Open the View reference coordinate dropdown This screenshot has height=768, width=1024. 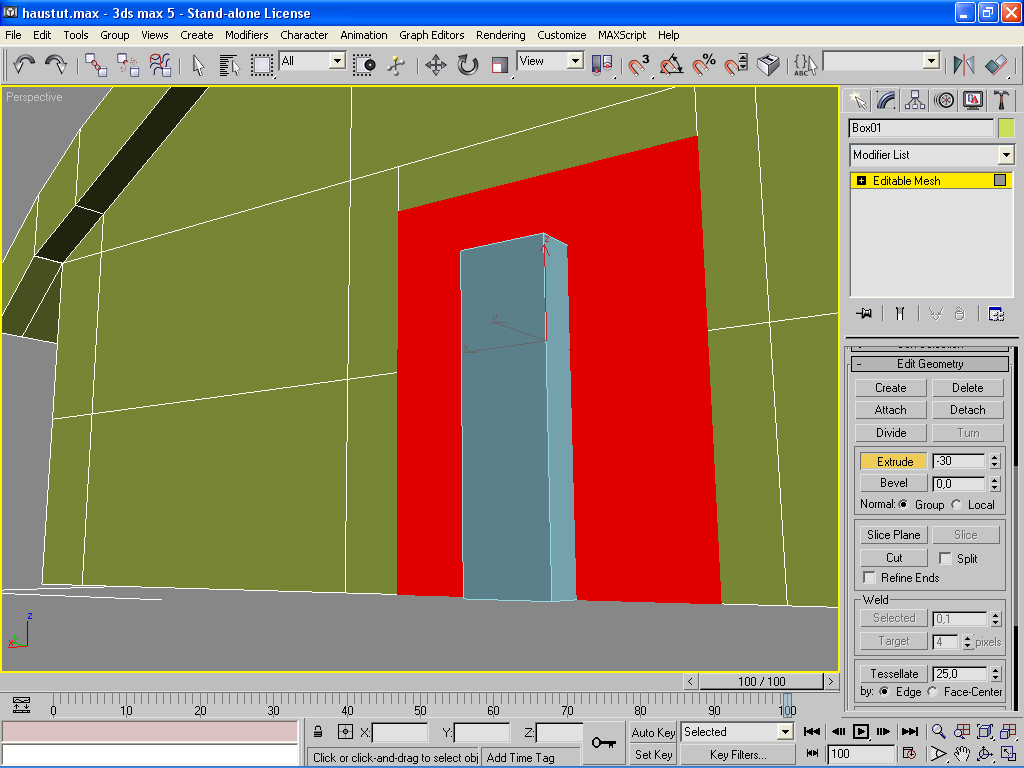[x=575, y=61]
